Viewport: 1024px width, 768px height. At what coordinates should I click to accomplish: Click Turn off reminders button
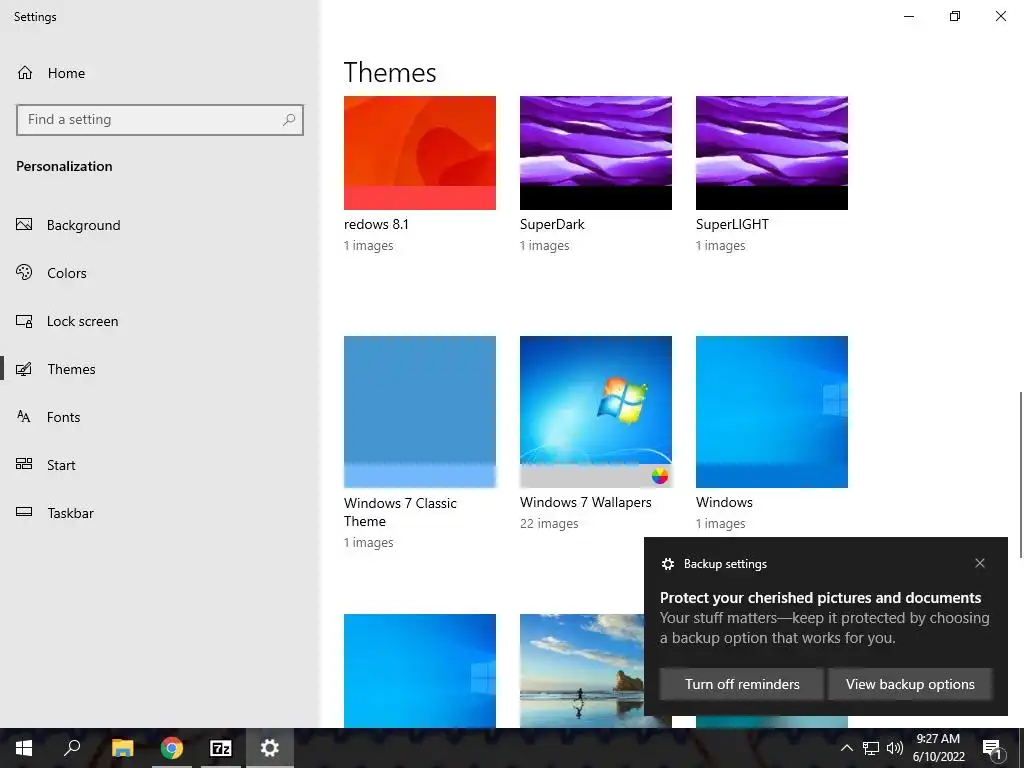coord(742,684)
